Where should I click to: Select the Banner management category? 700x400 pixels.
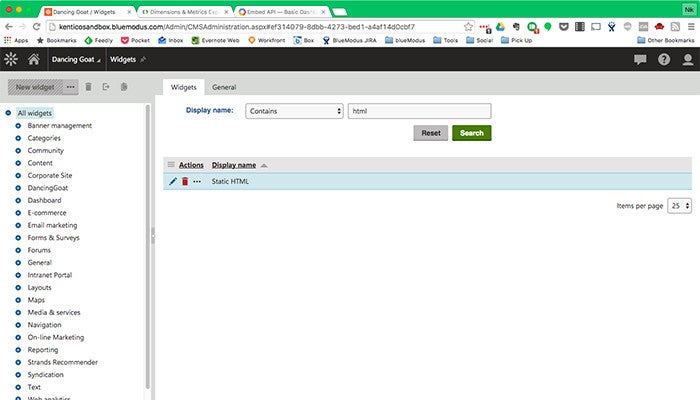click(60, 125)
